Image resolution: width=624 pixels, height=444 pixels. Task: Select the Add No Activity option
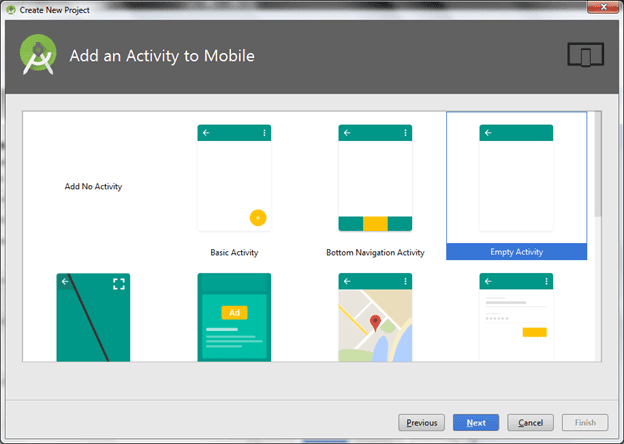coord(93,186)
